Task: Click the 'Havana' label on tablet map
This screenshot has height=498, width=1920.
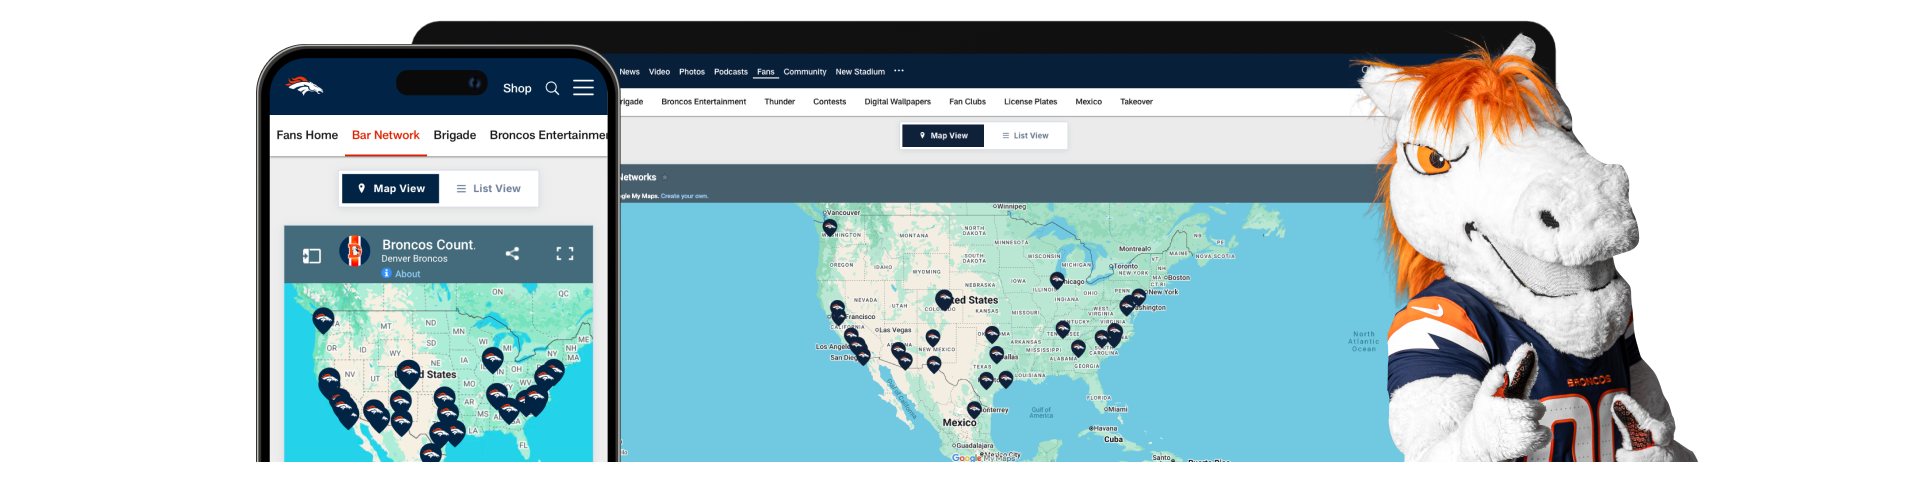Action: (x=1105, y=428)
